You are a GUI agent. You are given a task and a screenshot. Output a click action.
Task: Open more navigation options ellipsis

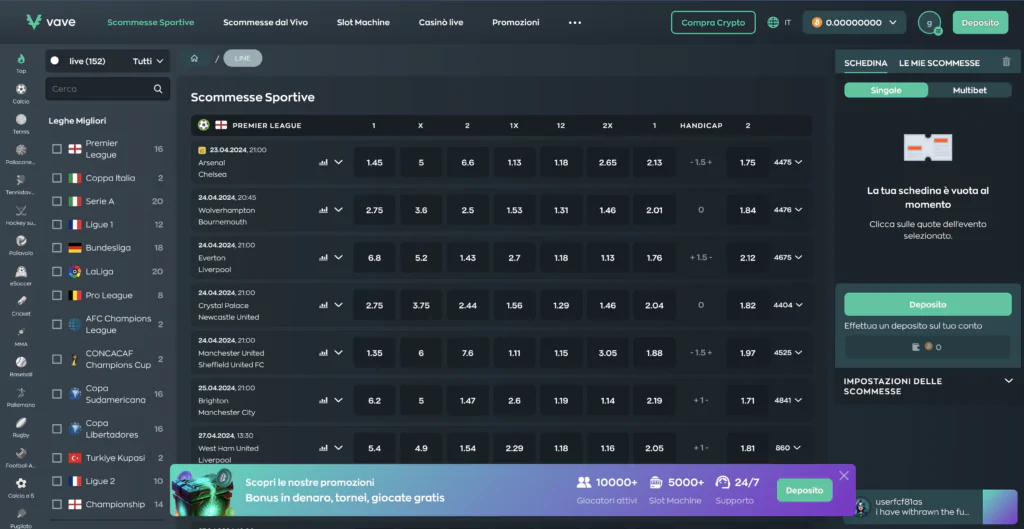(575, 22)
